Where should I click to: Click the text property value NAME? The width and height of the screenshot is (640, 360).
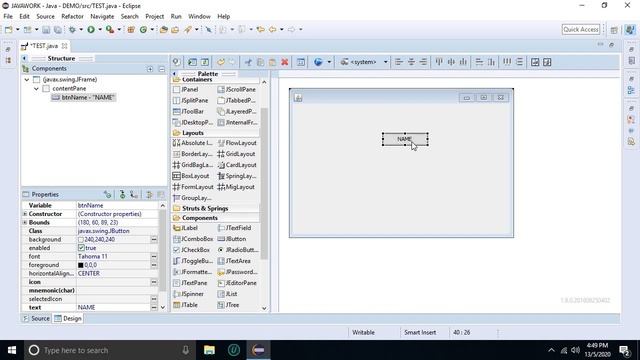tap(86, 307)
